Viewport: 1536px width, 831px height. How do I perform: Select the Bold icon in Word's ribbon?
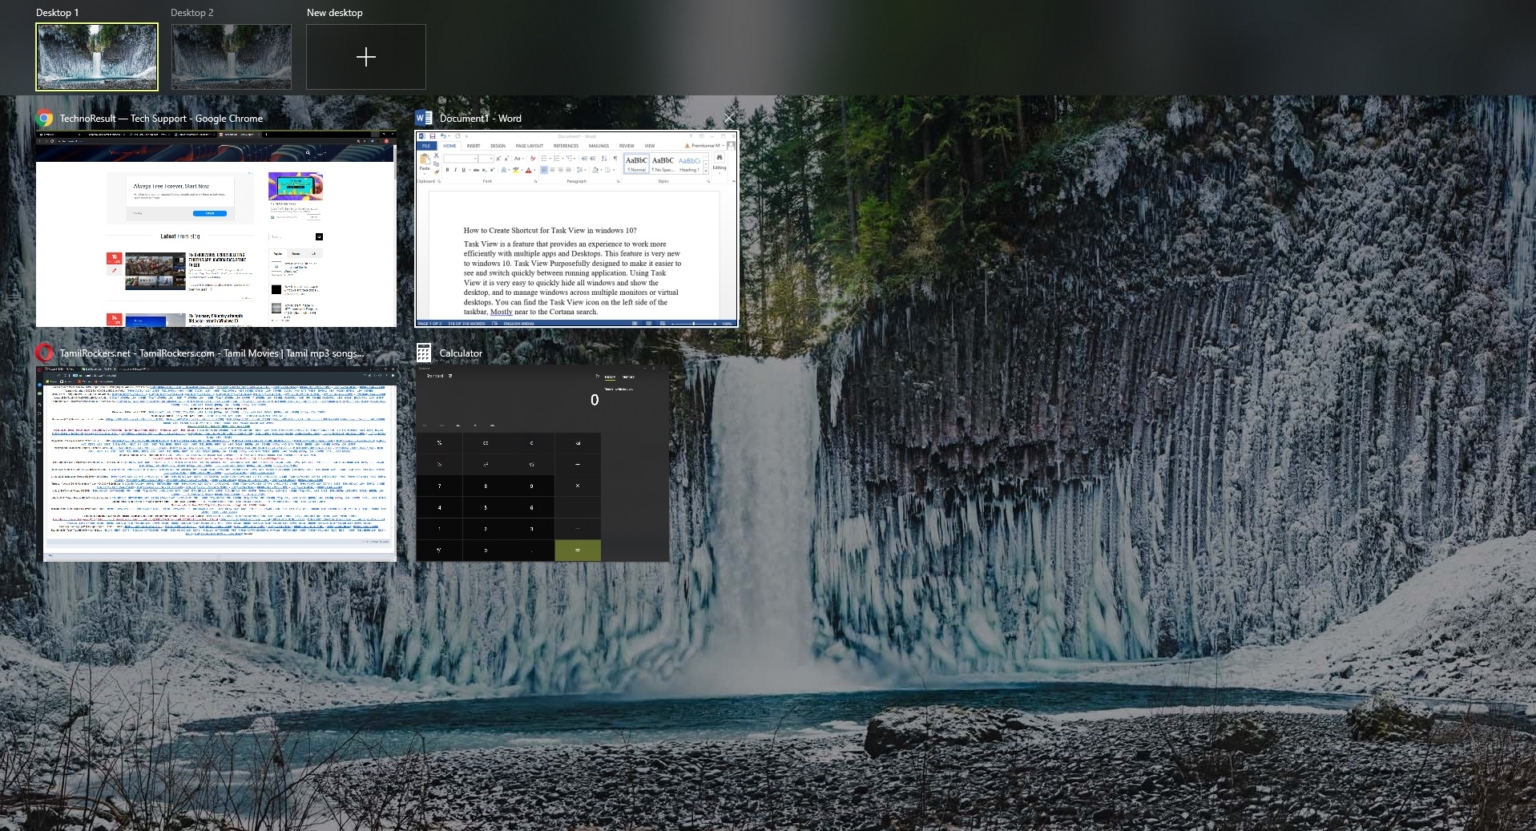(x=447, y=169)
